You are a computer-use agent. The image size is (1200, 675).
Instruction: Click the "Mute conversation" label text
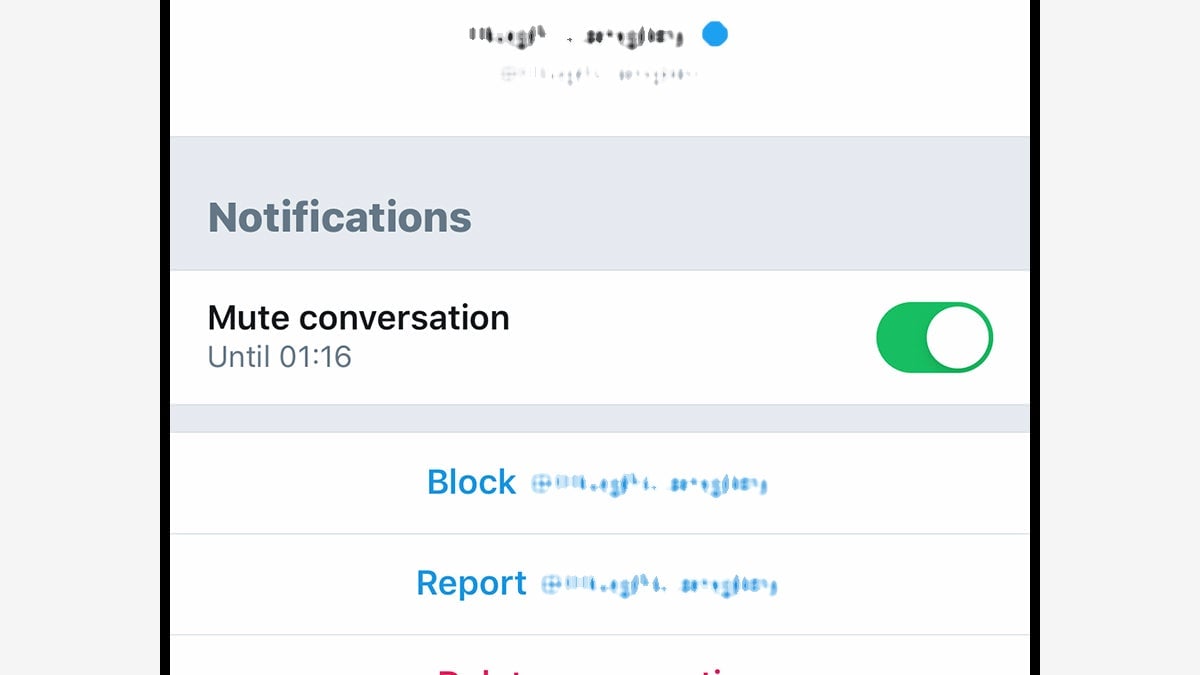[x=358, y=318]
